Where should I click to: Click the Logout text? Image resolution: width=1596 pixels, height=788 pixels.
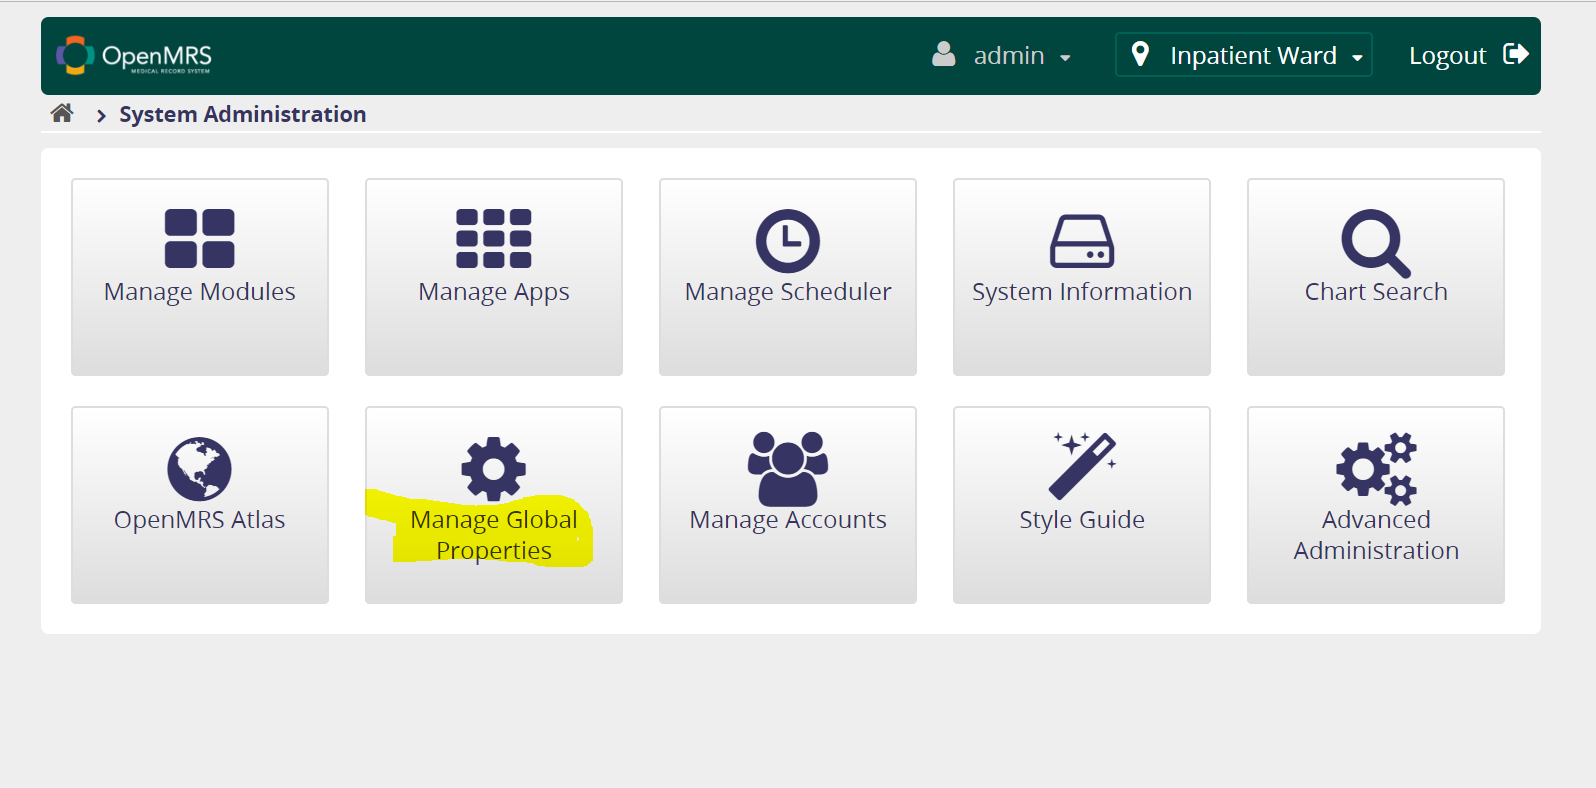pos(1447,56)
